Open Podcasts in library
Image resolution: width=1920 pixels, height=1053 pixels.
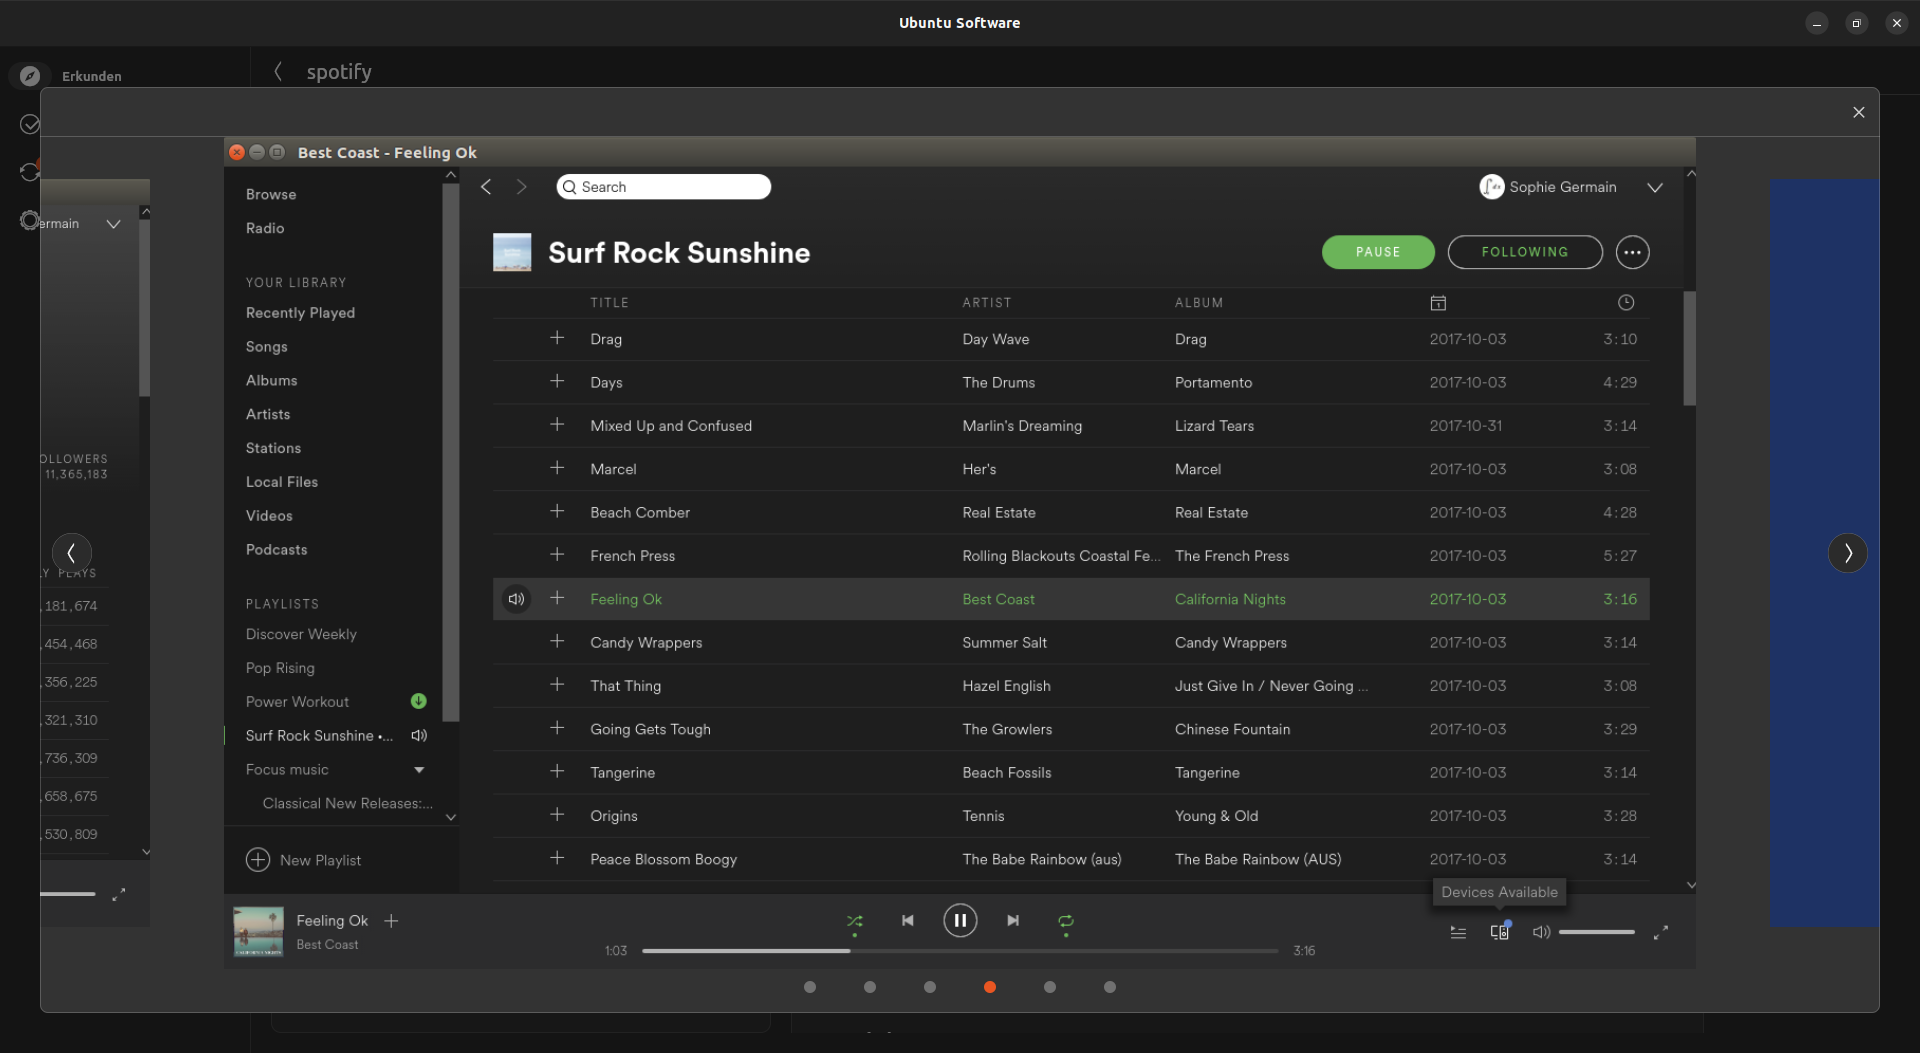coord(276,550)
